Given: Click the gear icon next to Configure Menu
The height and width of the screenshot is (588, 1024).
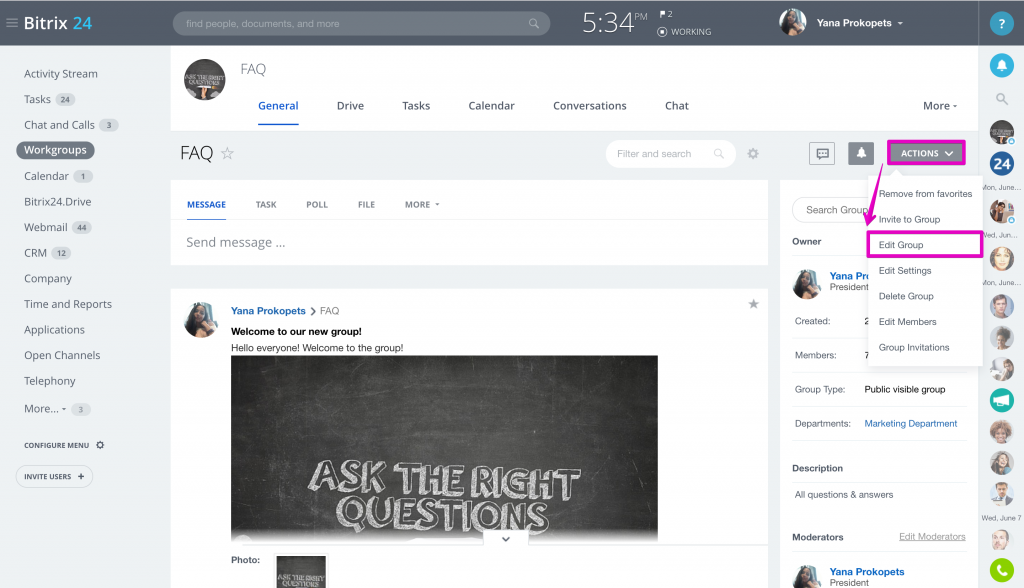Looking at the screenshot, I should point(100,445).
